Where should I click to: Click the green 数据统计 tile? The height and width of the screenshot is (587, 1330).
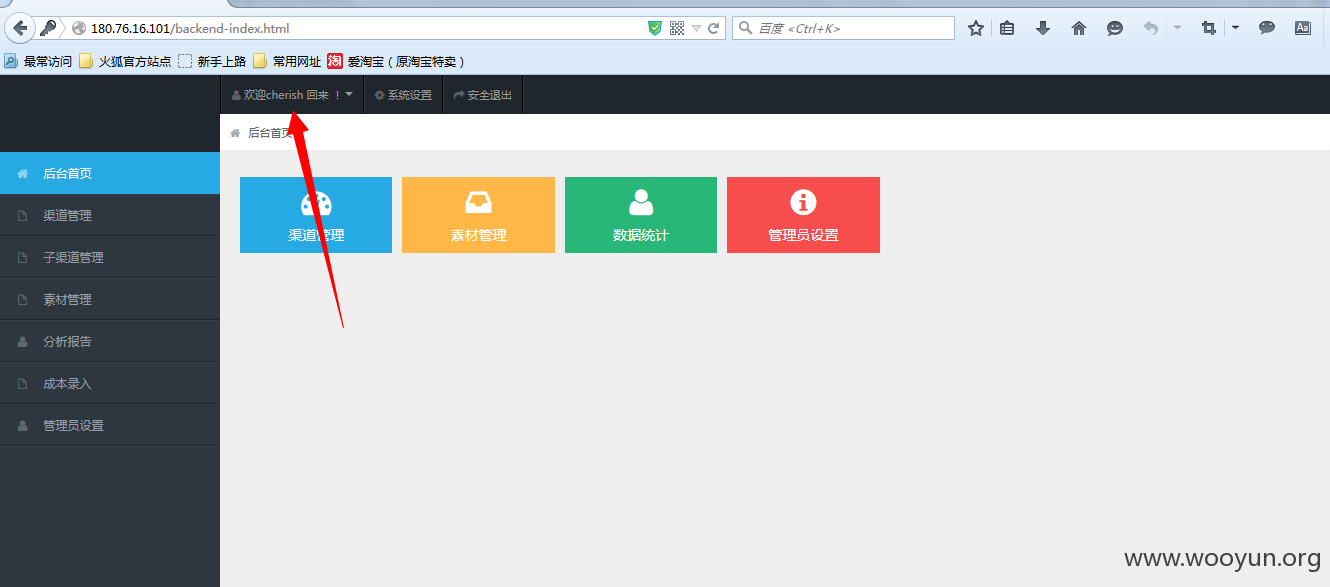coord(641,215)
